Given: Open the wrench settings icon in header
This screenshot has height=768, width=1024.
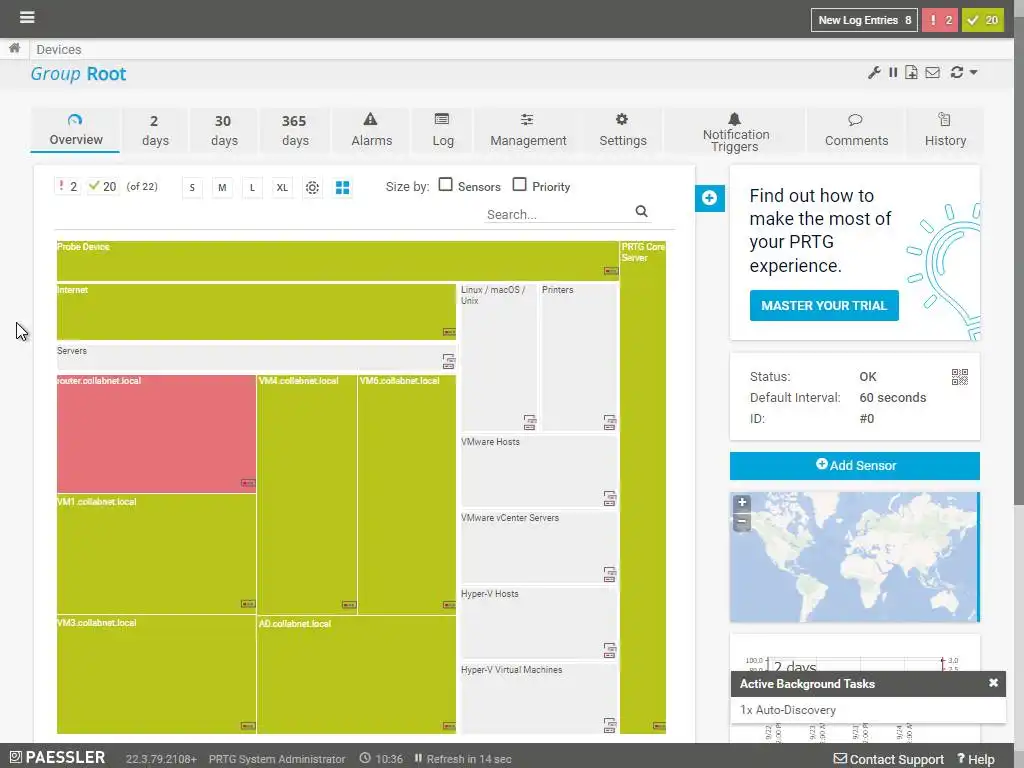Looking at the screenshot, I should coord(874,72).
